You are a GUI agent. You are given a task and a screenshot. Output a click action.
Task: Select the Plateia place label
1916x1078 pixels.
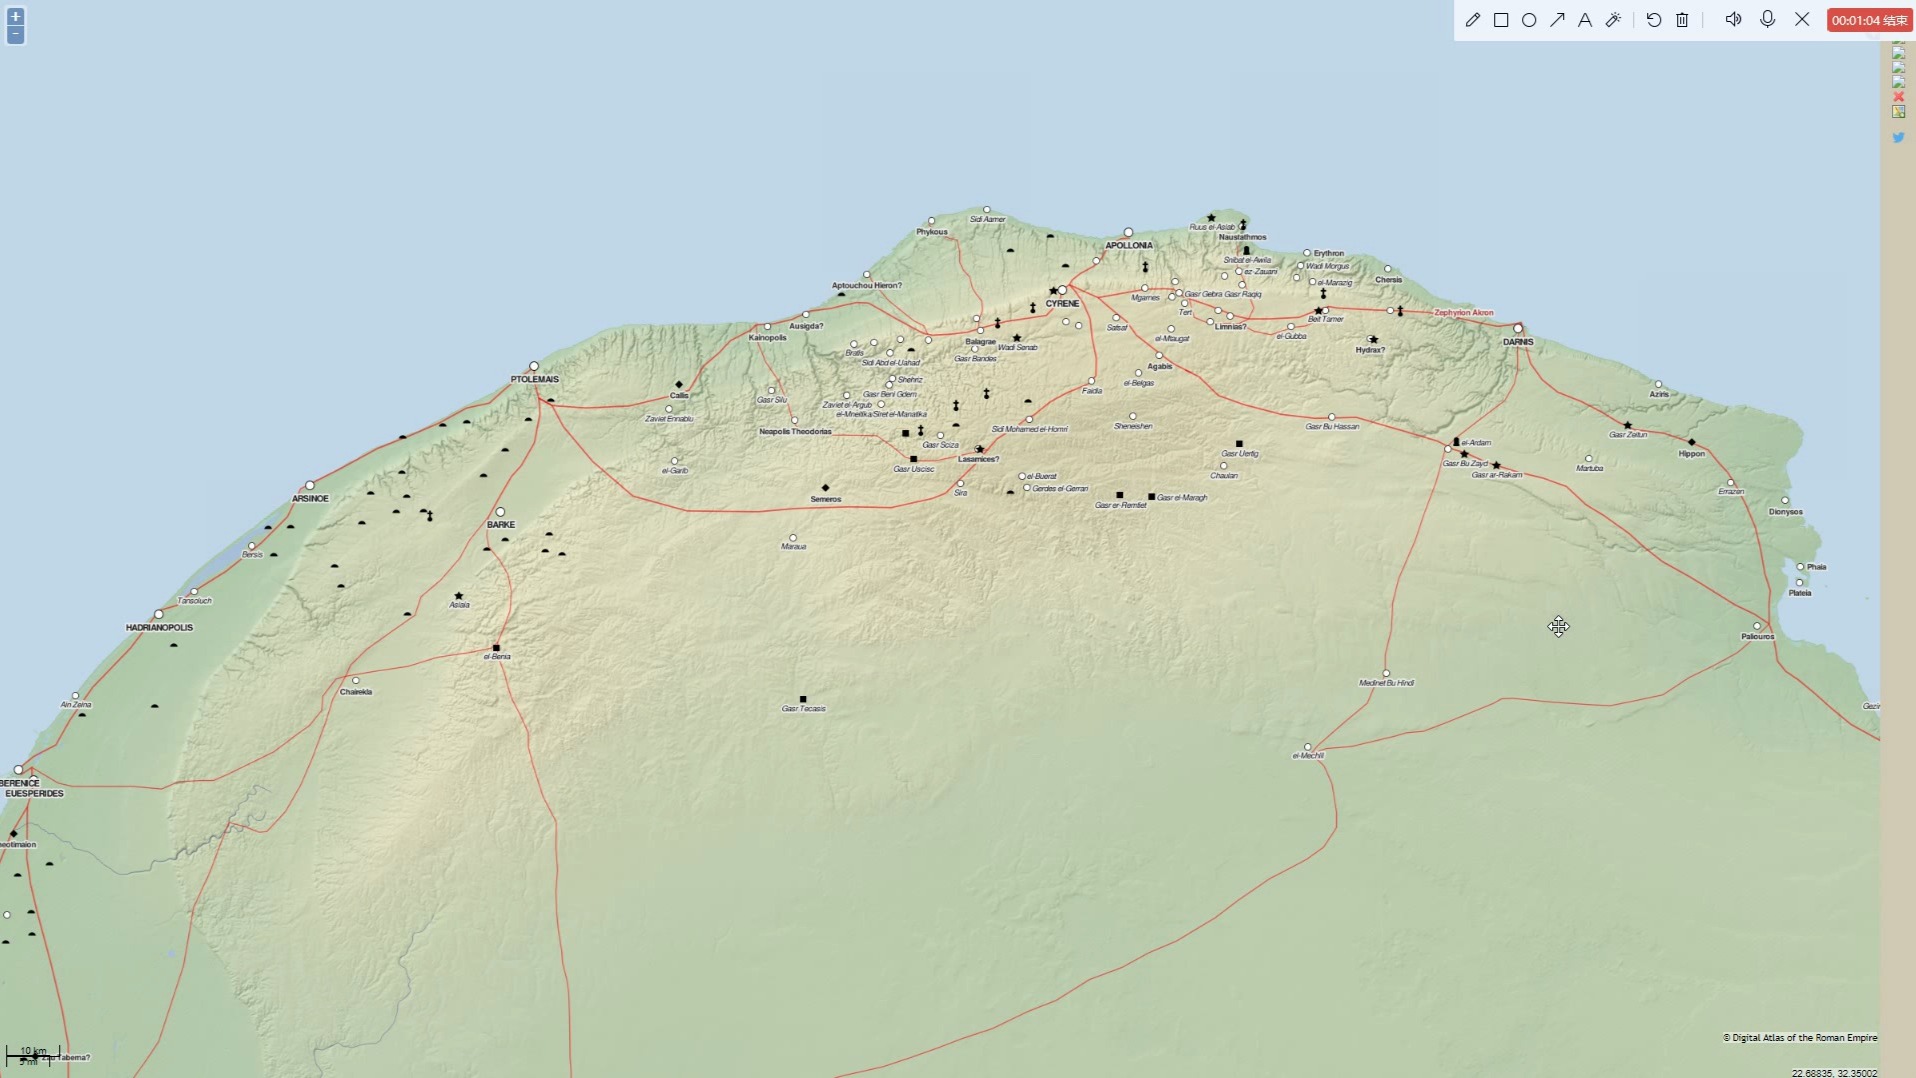point(1799,593)
